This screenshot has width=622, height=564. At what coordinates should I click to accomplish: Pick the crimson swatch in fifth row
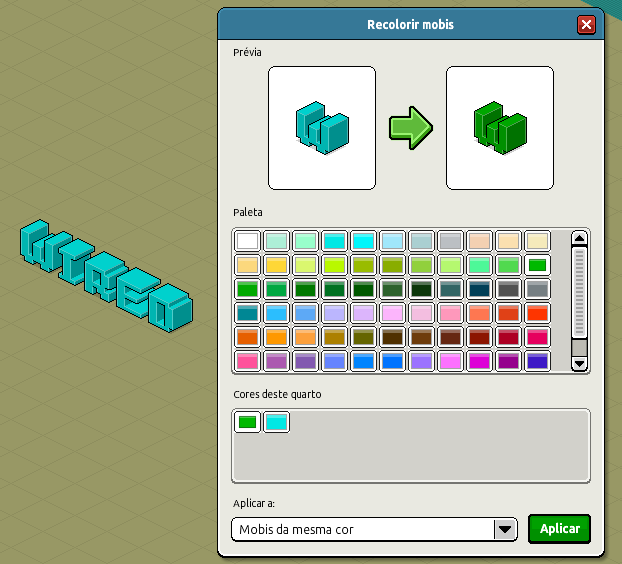[509, 338]
